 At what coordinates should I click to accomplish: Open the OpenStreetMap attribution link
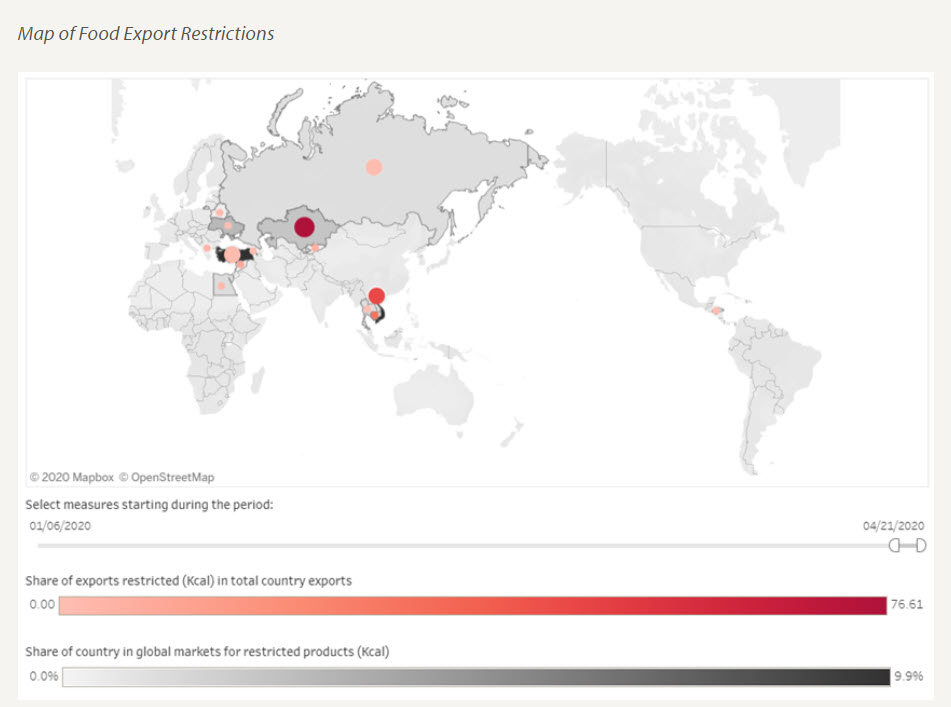coord(167,477)
